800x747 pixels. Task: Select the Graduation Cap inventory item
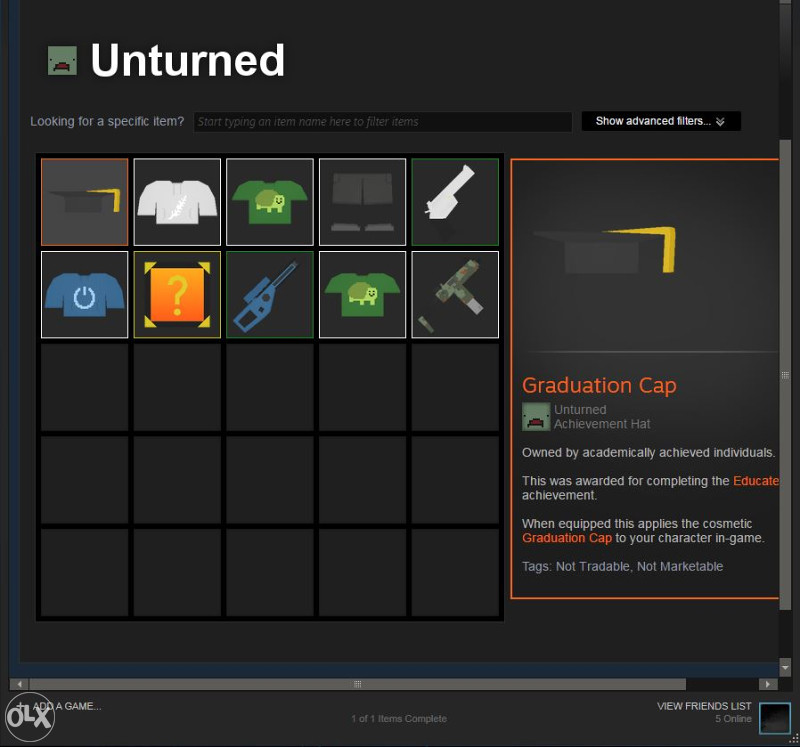pos(85,202)
